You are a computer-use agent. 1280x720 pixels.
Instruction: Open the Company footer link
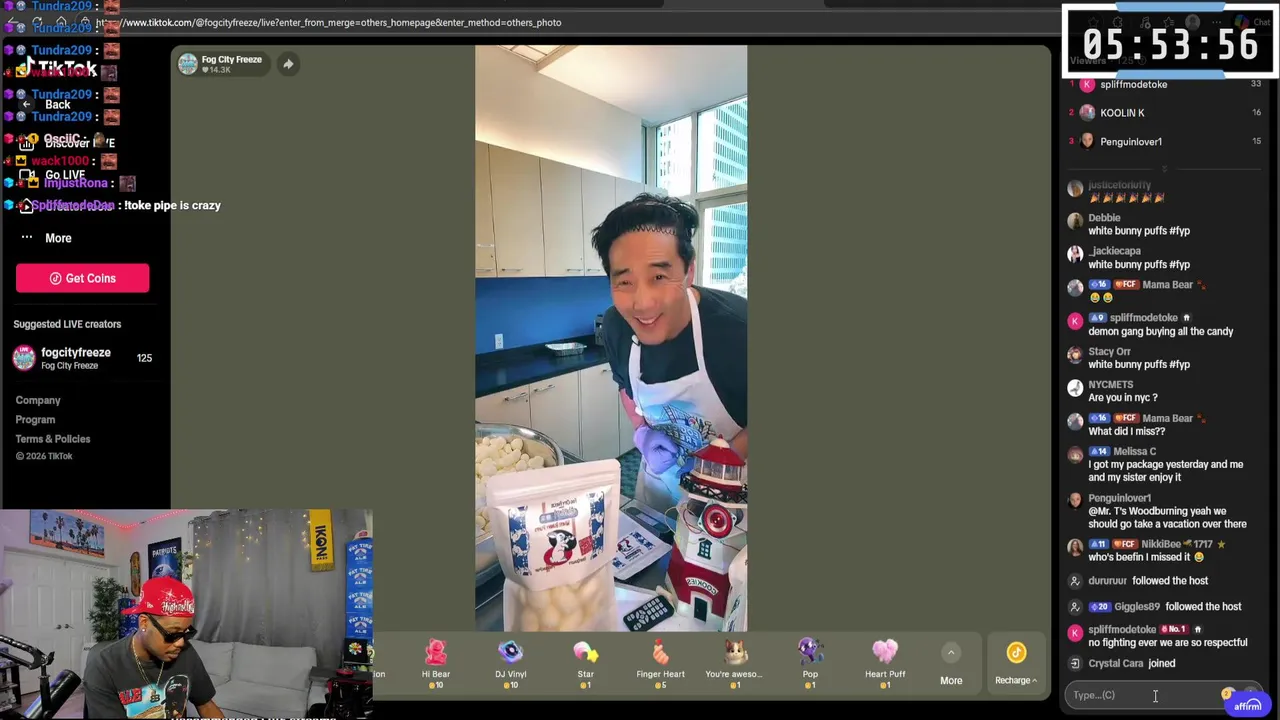click(x=38, y=400)
